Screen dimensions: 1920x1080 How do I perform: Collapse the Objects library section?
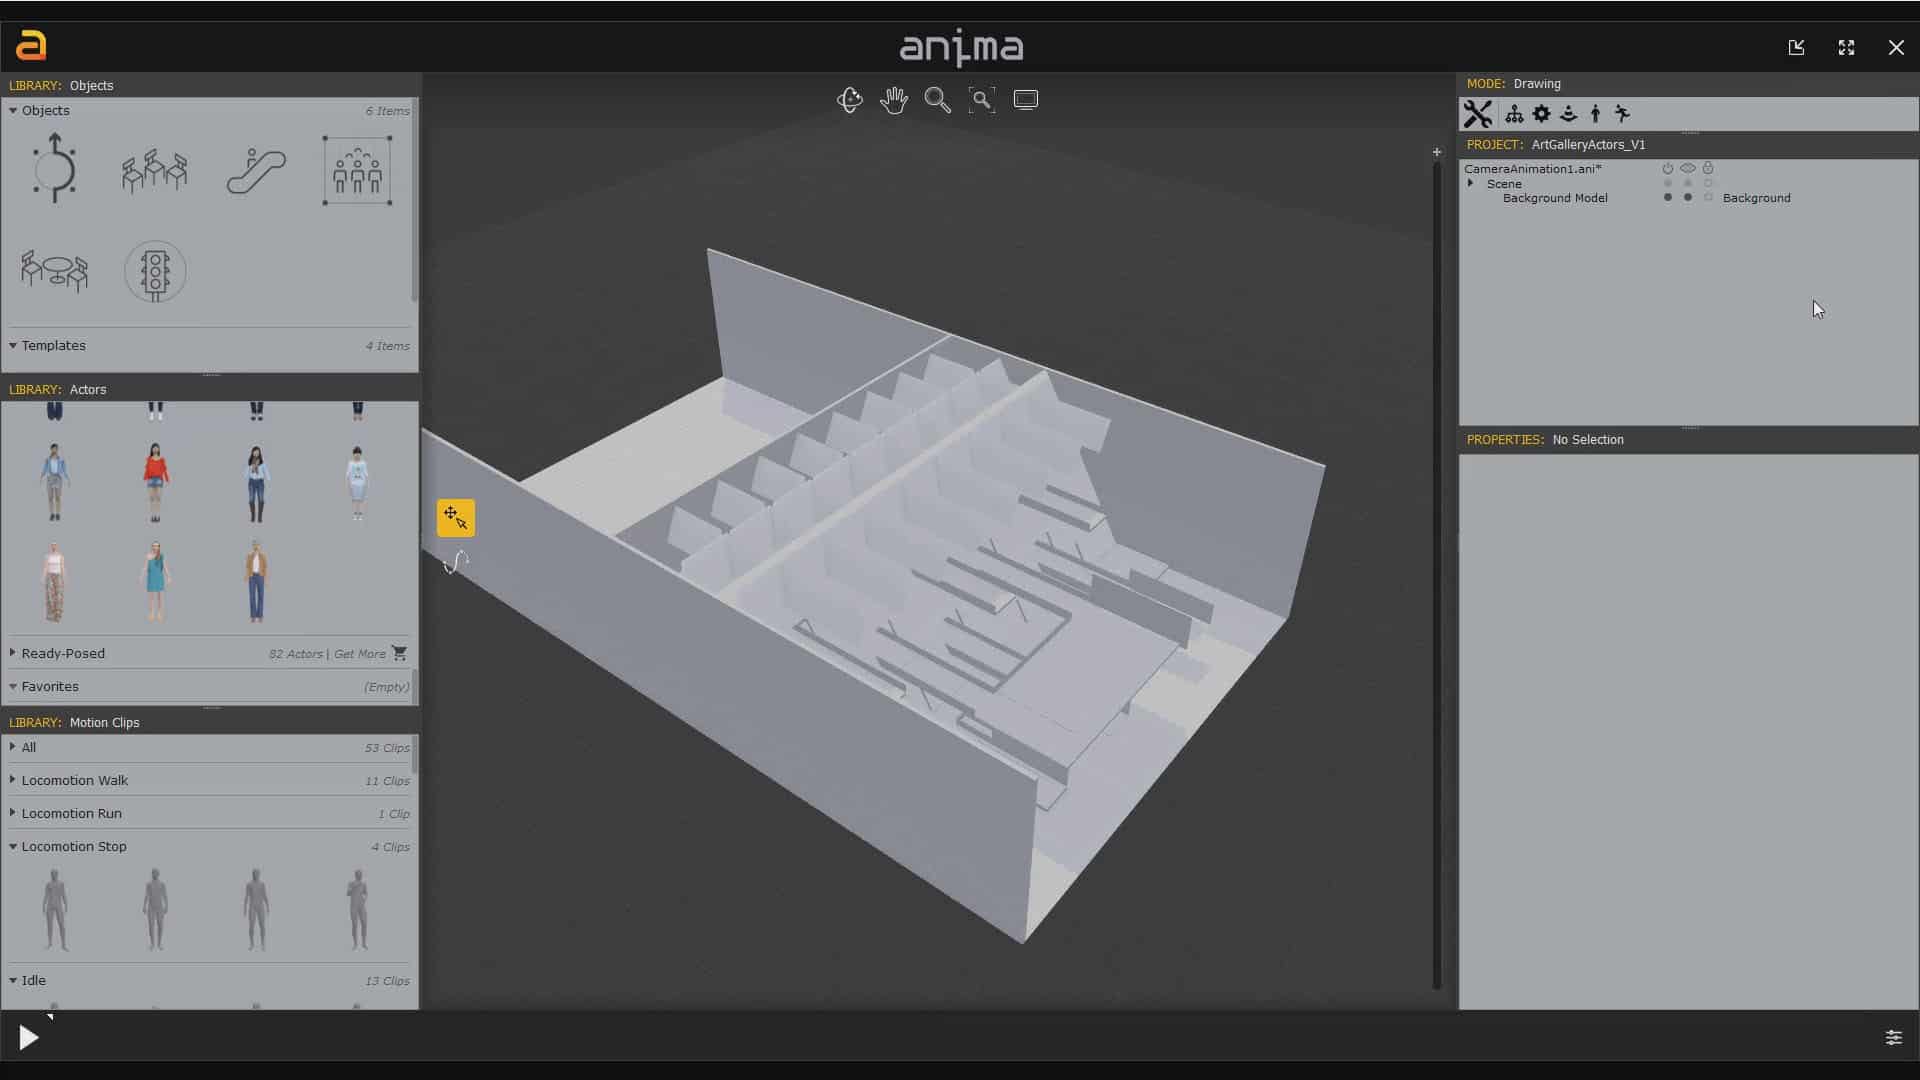point(13,111)
